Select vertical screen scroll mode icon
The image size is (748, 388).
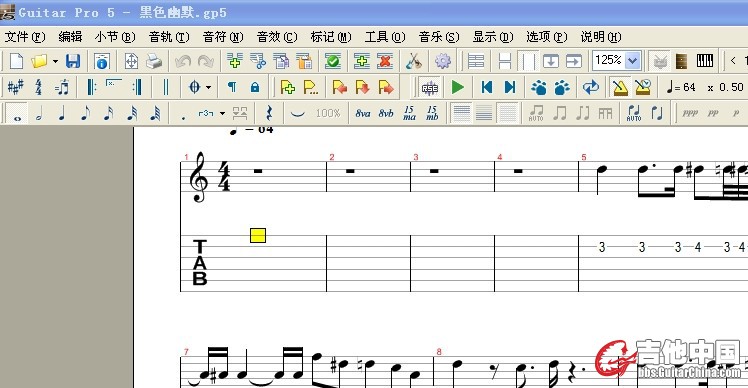(x=551, y=61)
